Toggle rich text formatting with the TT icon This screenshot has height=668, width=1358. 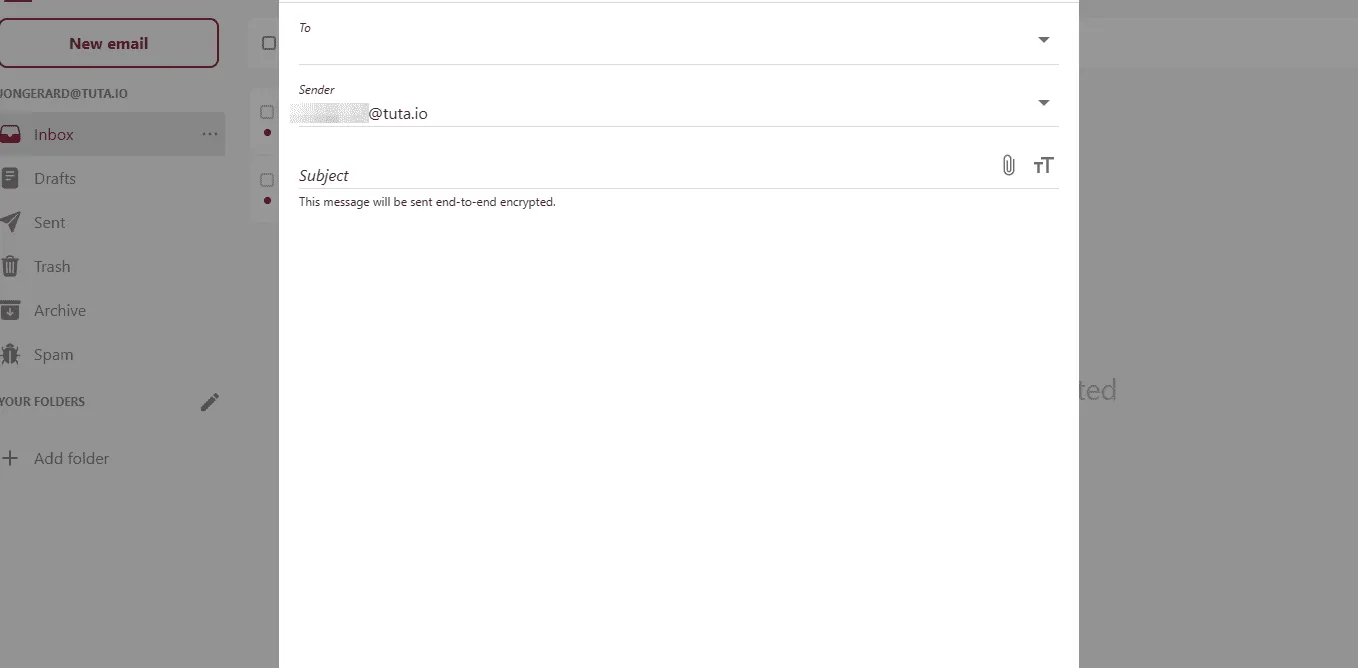(1043, 165)
